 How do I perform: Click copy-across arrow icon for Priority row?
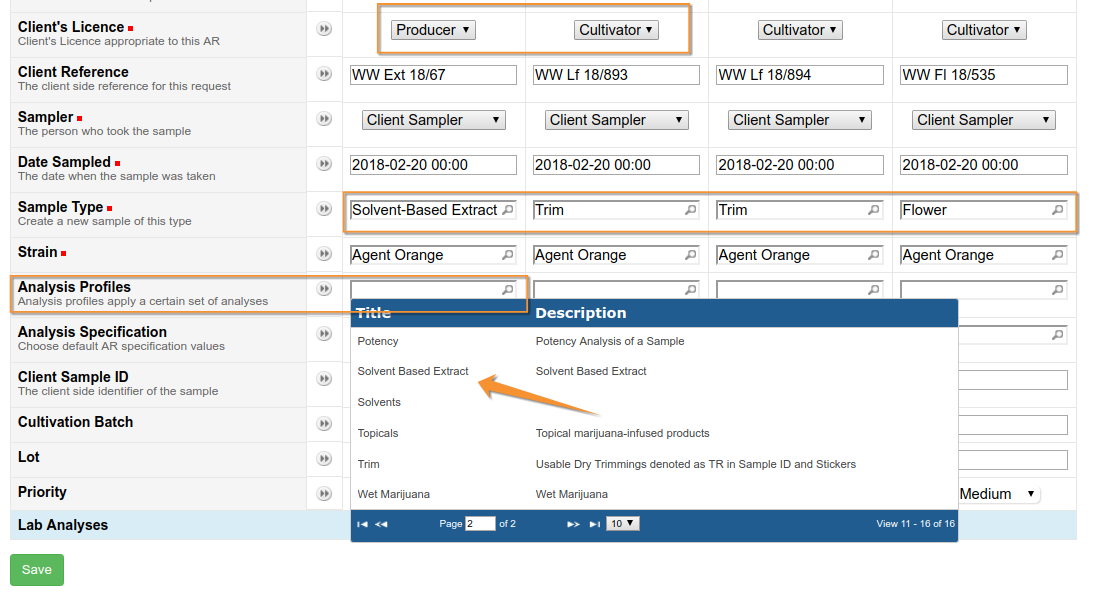tap(324, 494)
